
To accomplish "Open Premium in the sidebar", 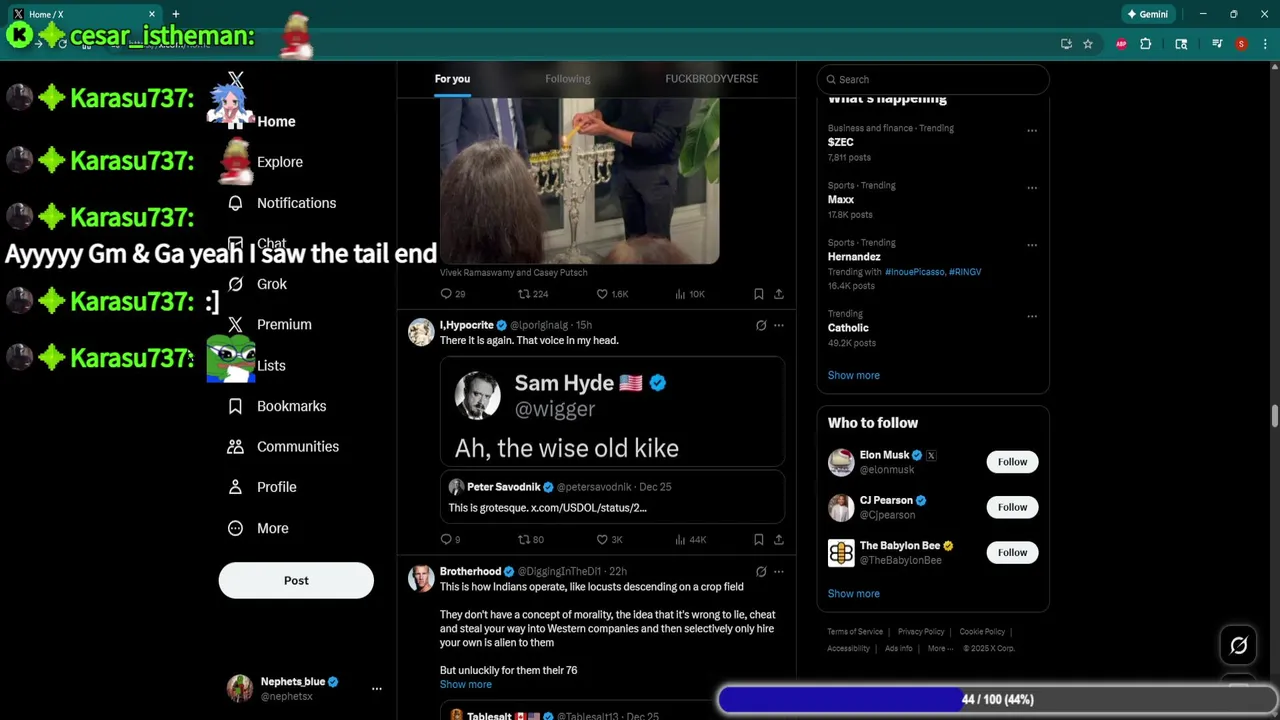I will coord(269,325).
